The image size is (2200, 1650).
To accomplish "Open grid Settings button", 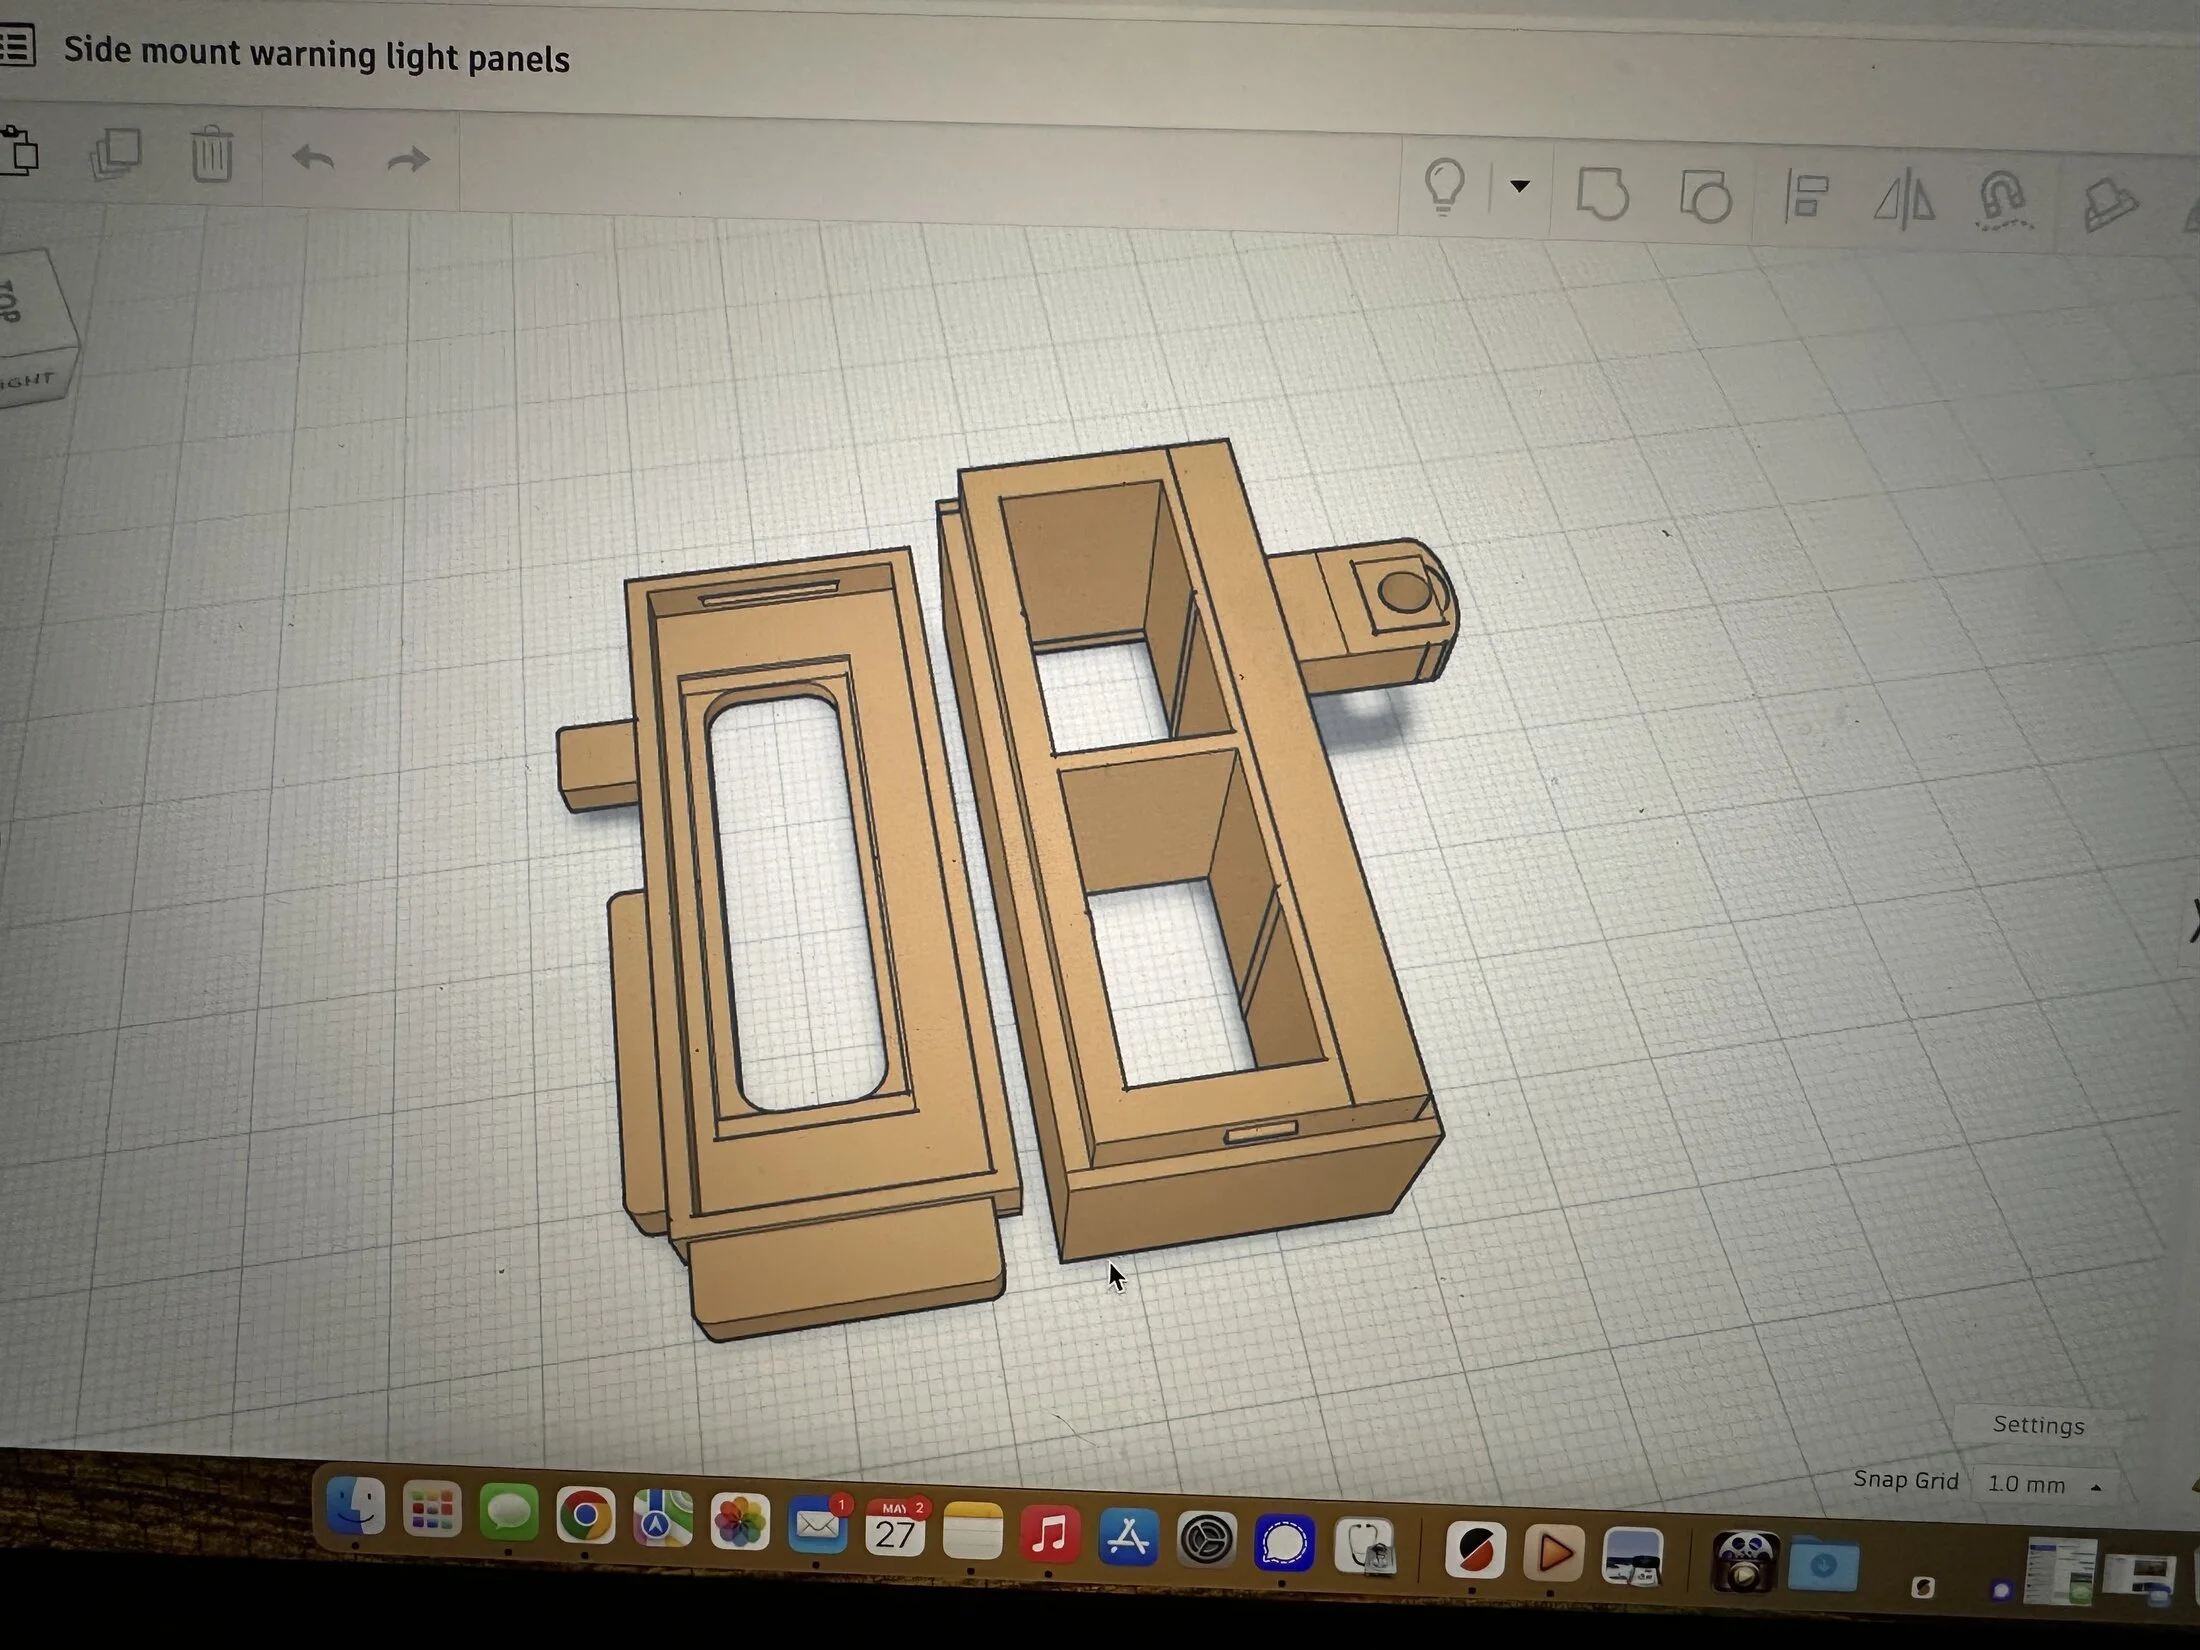I will (2038, 1425).
